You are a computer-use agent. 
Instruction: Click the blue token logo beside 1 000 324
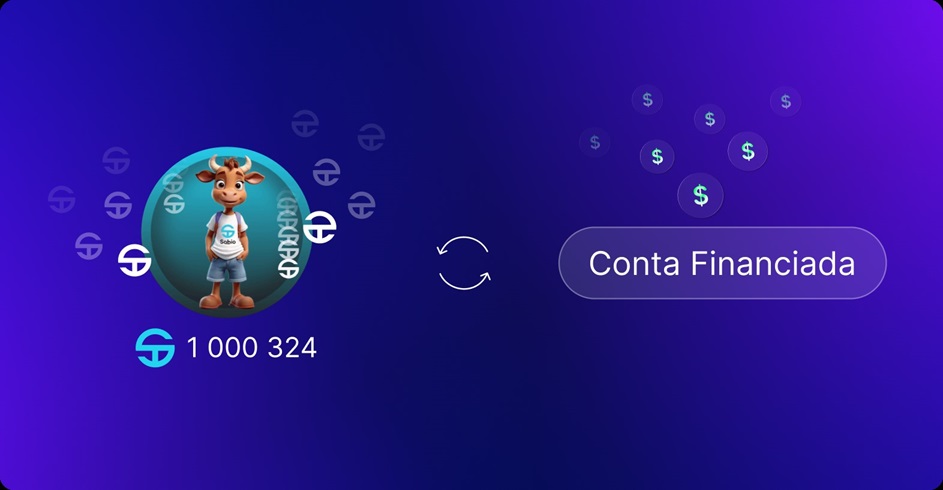pos(155,348)
